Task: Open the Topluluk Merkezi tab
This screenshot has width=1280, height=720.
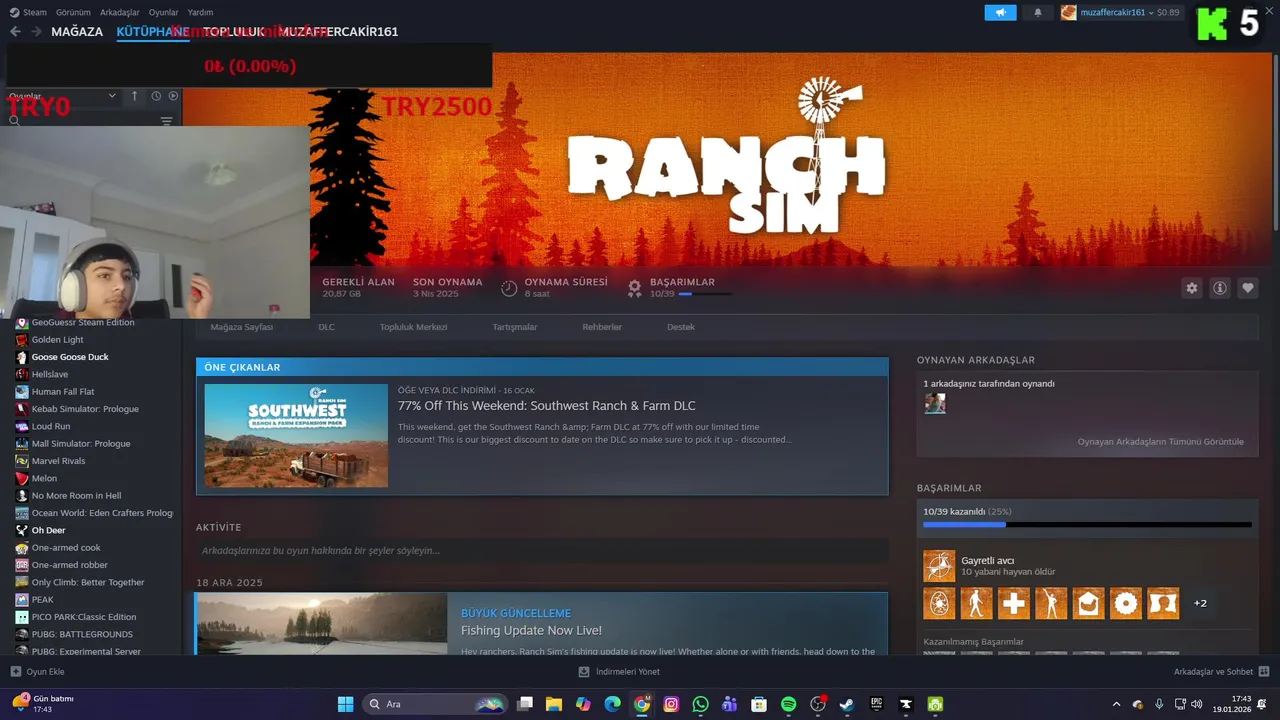Action: 413,327
